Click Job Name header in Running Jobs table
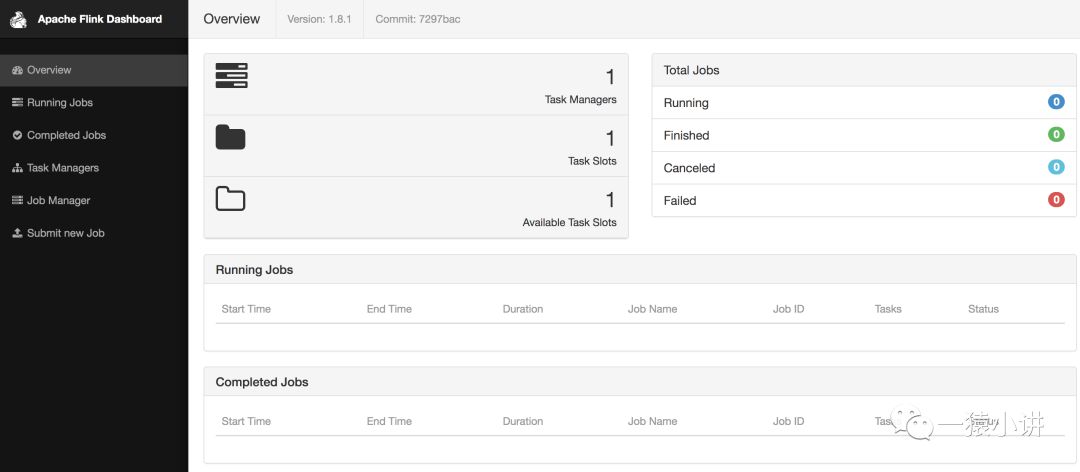This screenshot has height=472, width=1080. pos(652,309)
